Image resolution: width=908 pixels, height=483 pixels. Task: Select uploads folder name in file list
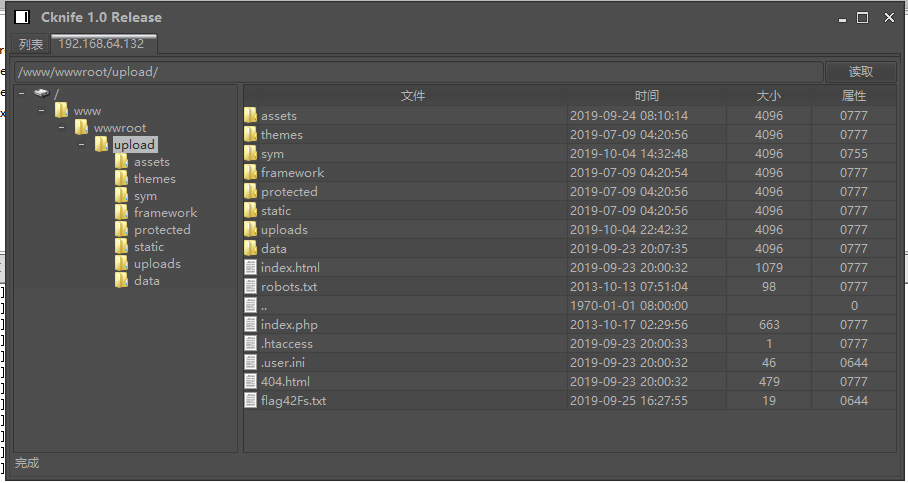284,229
